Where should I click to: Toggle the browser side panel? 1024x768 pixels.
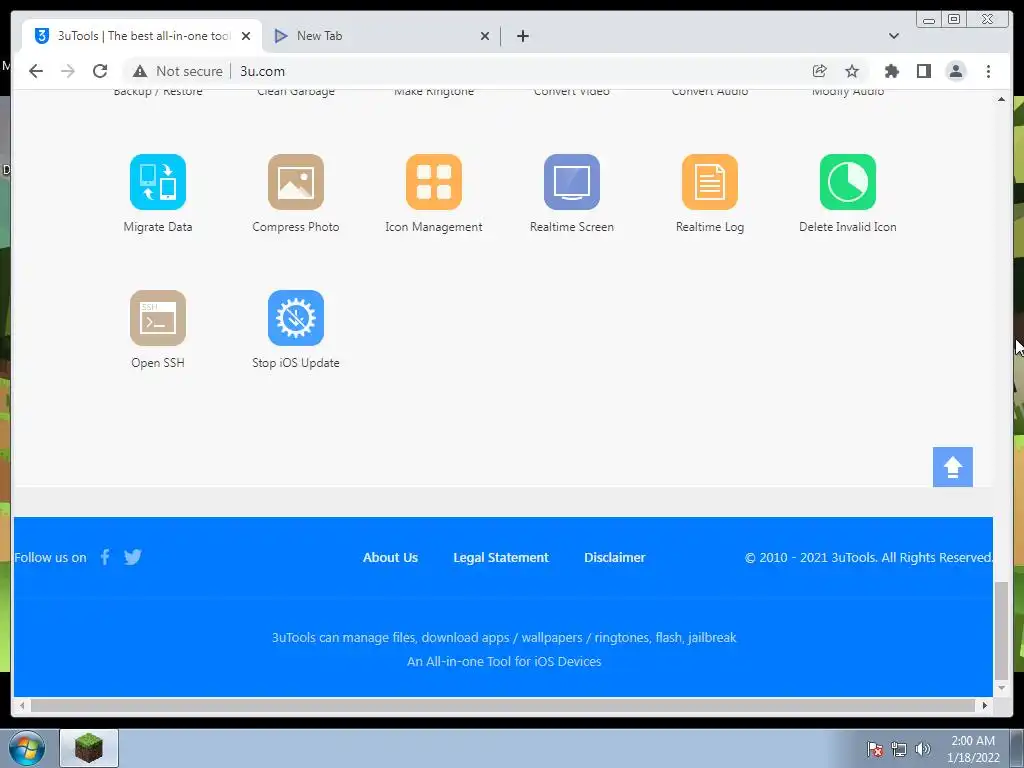point(923,71)
